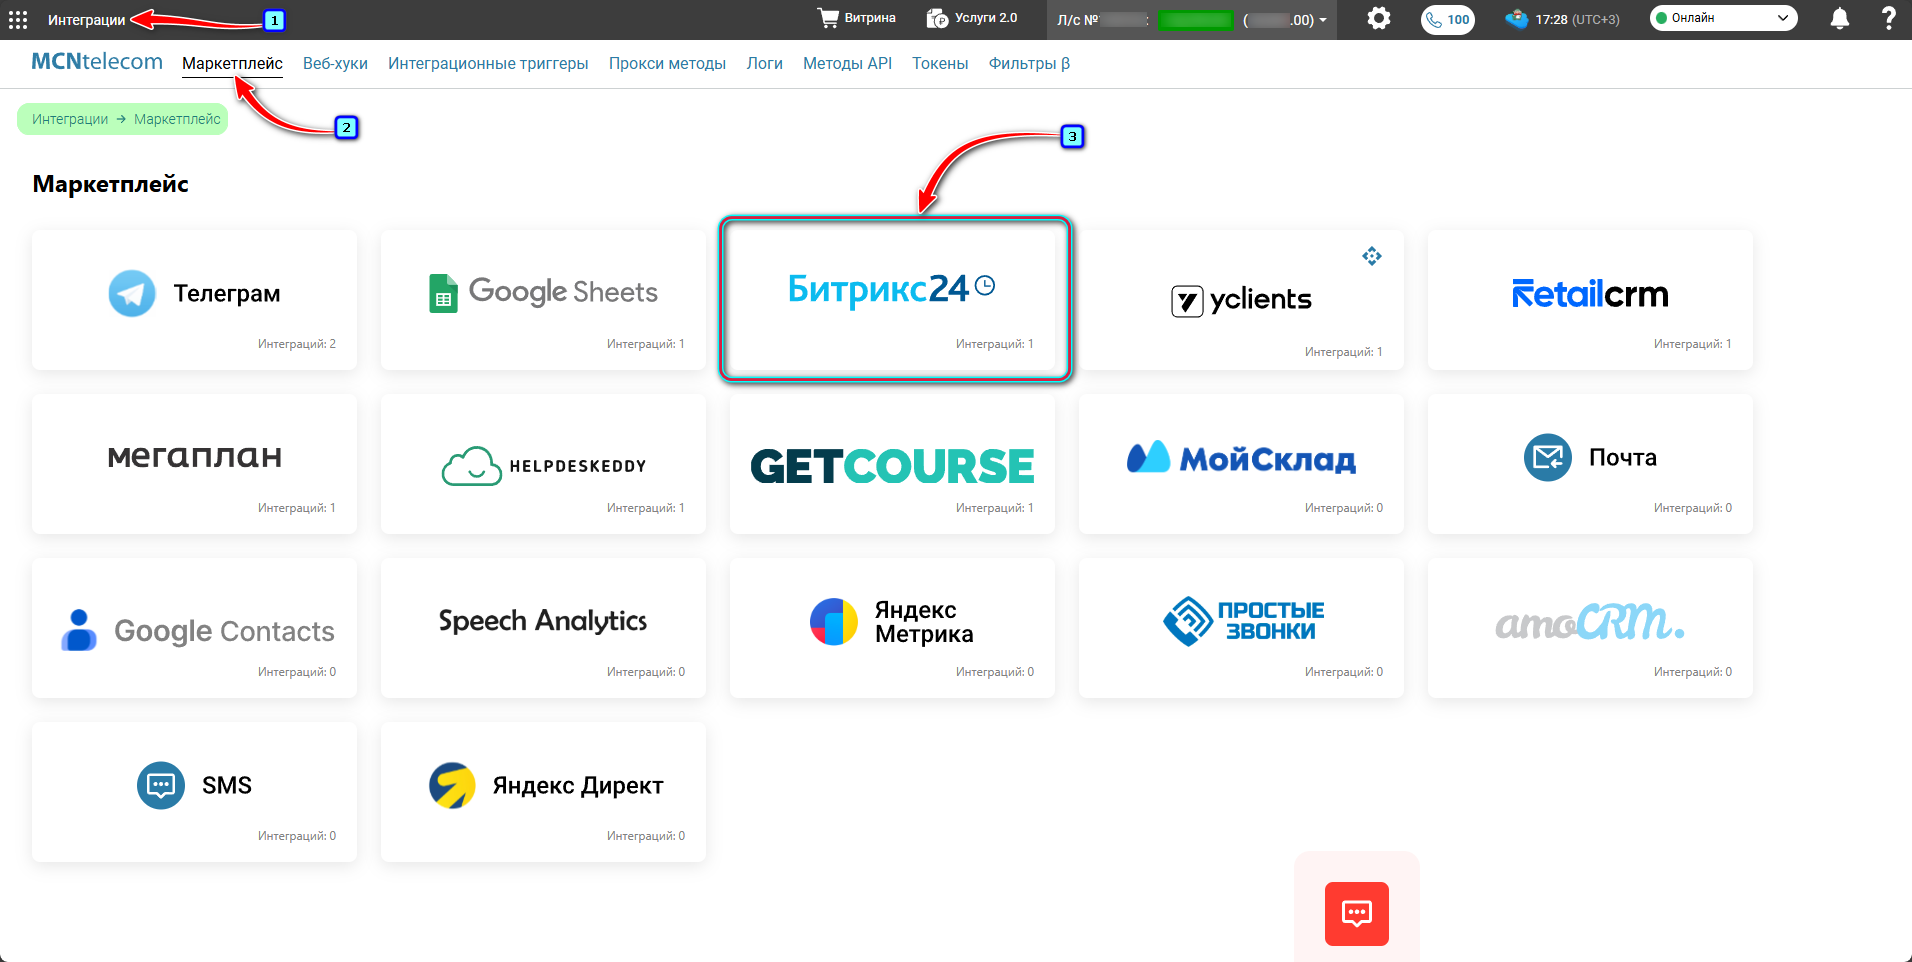
Task: Open the GetCourse integration card
Action: tap(892, 464)
